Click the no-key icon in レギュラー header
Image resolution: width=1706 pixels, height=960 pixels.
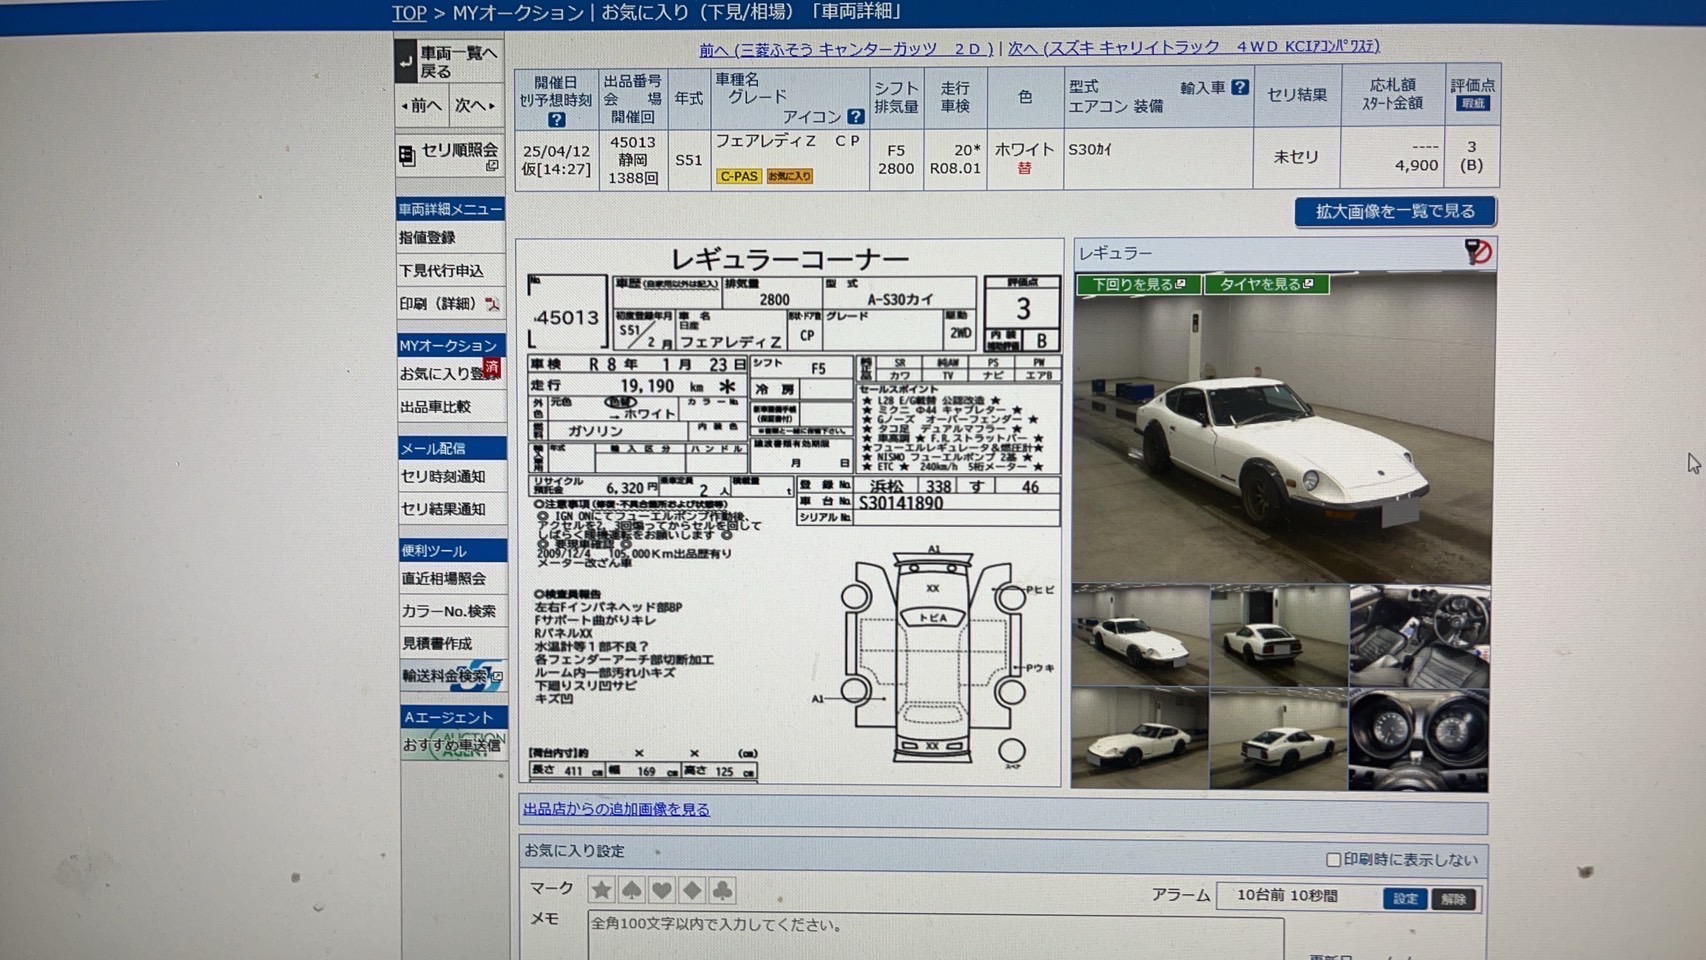point(1477,252)
